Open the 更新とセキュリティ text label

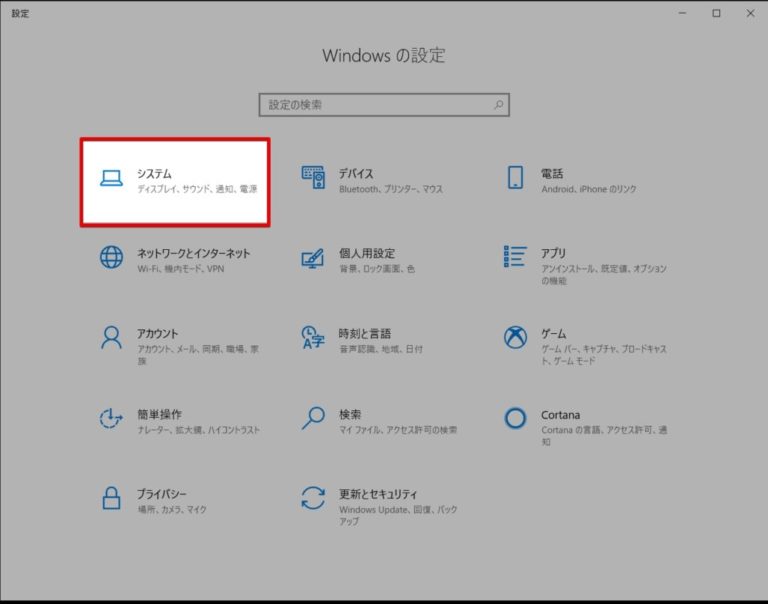click(378, 494)
